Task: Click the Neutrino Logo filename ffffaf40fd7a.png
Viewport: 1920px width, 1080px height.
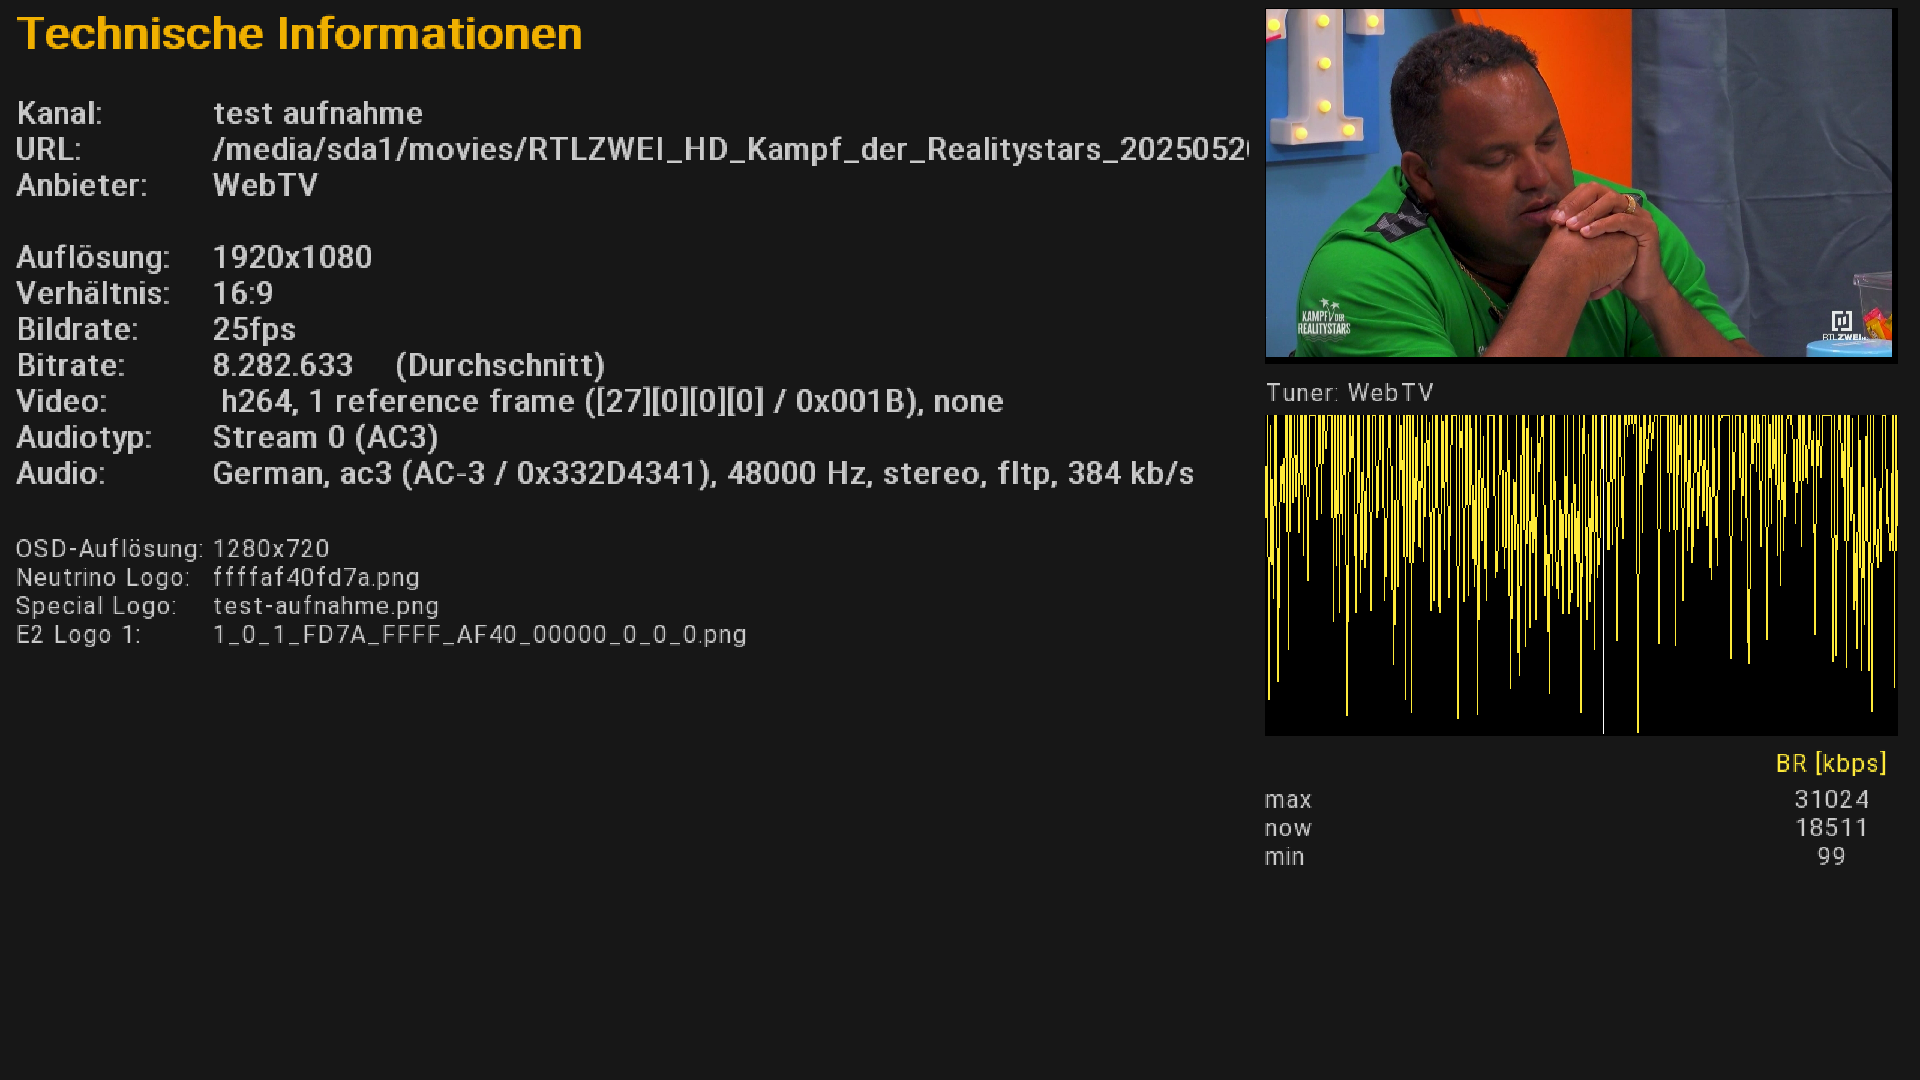Action: [x=316, y=577]
